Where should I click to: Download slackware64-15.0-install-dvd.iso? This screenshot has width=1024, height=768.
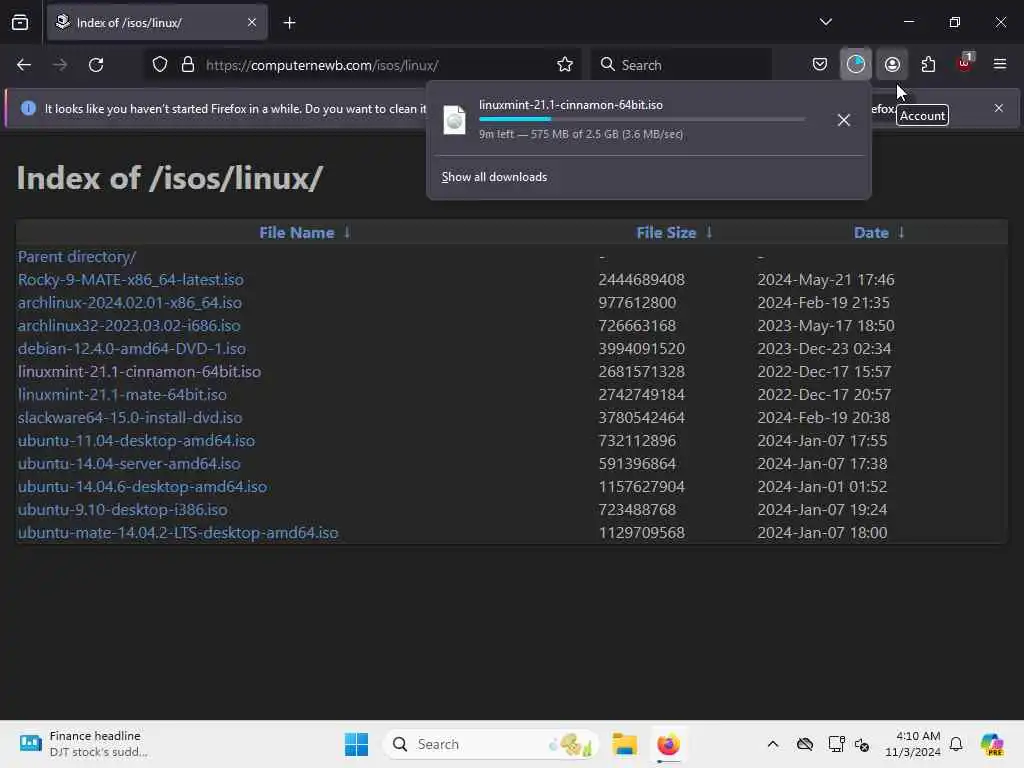130,417
